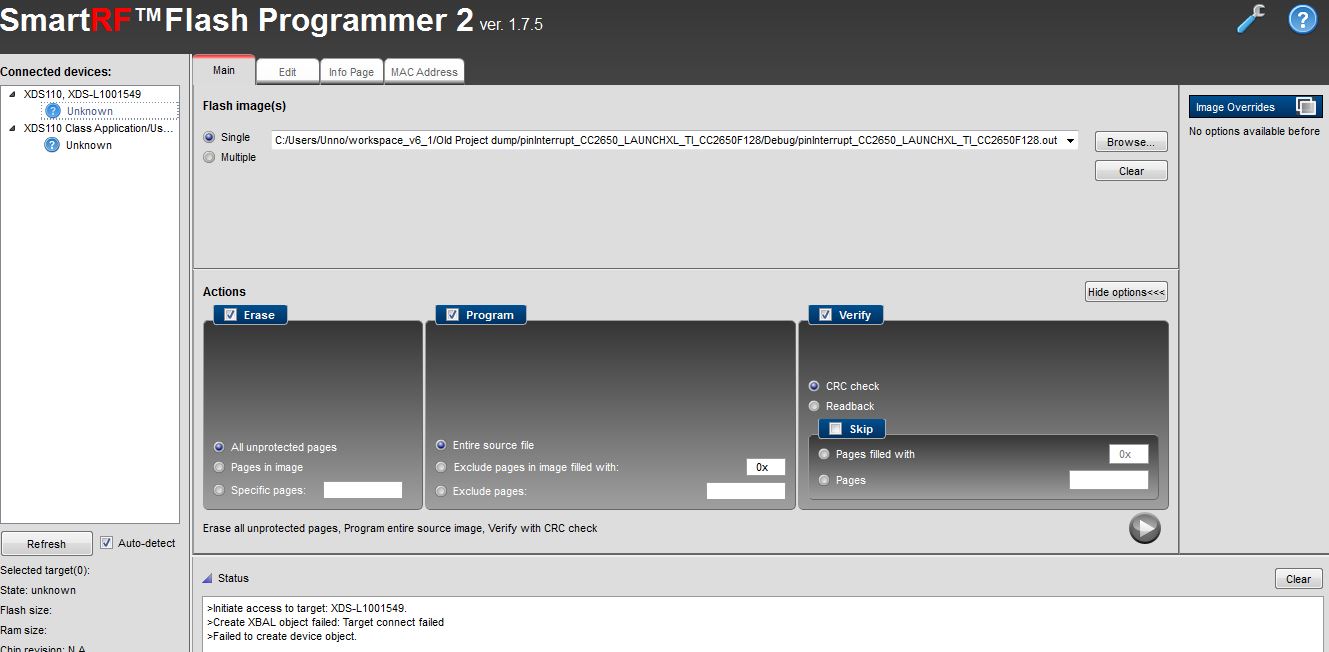Click the Exclude pages input field
1329x652 pixels.
[x=746, y=491]
